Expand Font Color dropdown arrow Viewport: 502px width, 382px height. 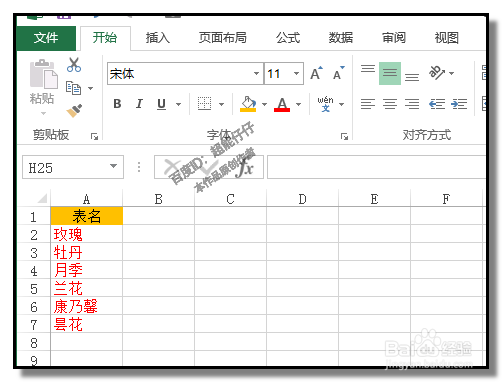[x=298, y=104]
